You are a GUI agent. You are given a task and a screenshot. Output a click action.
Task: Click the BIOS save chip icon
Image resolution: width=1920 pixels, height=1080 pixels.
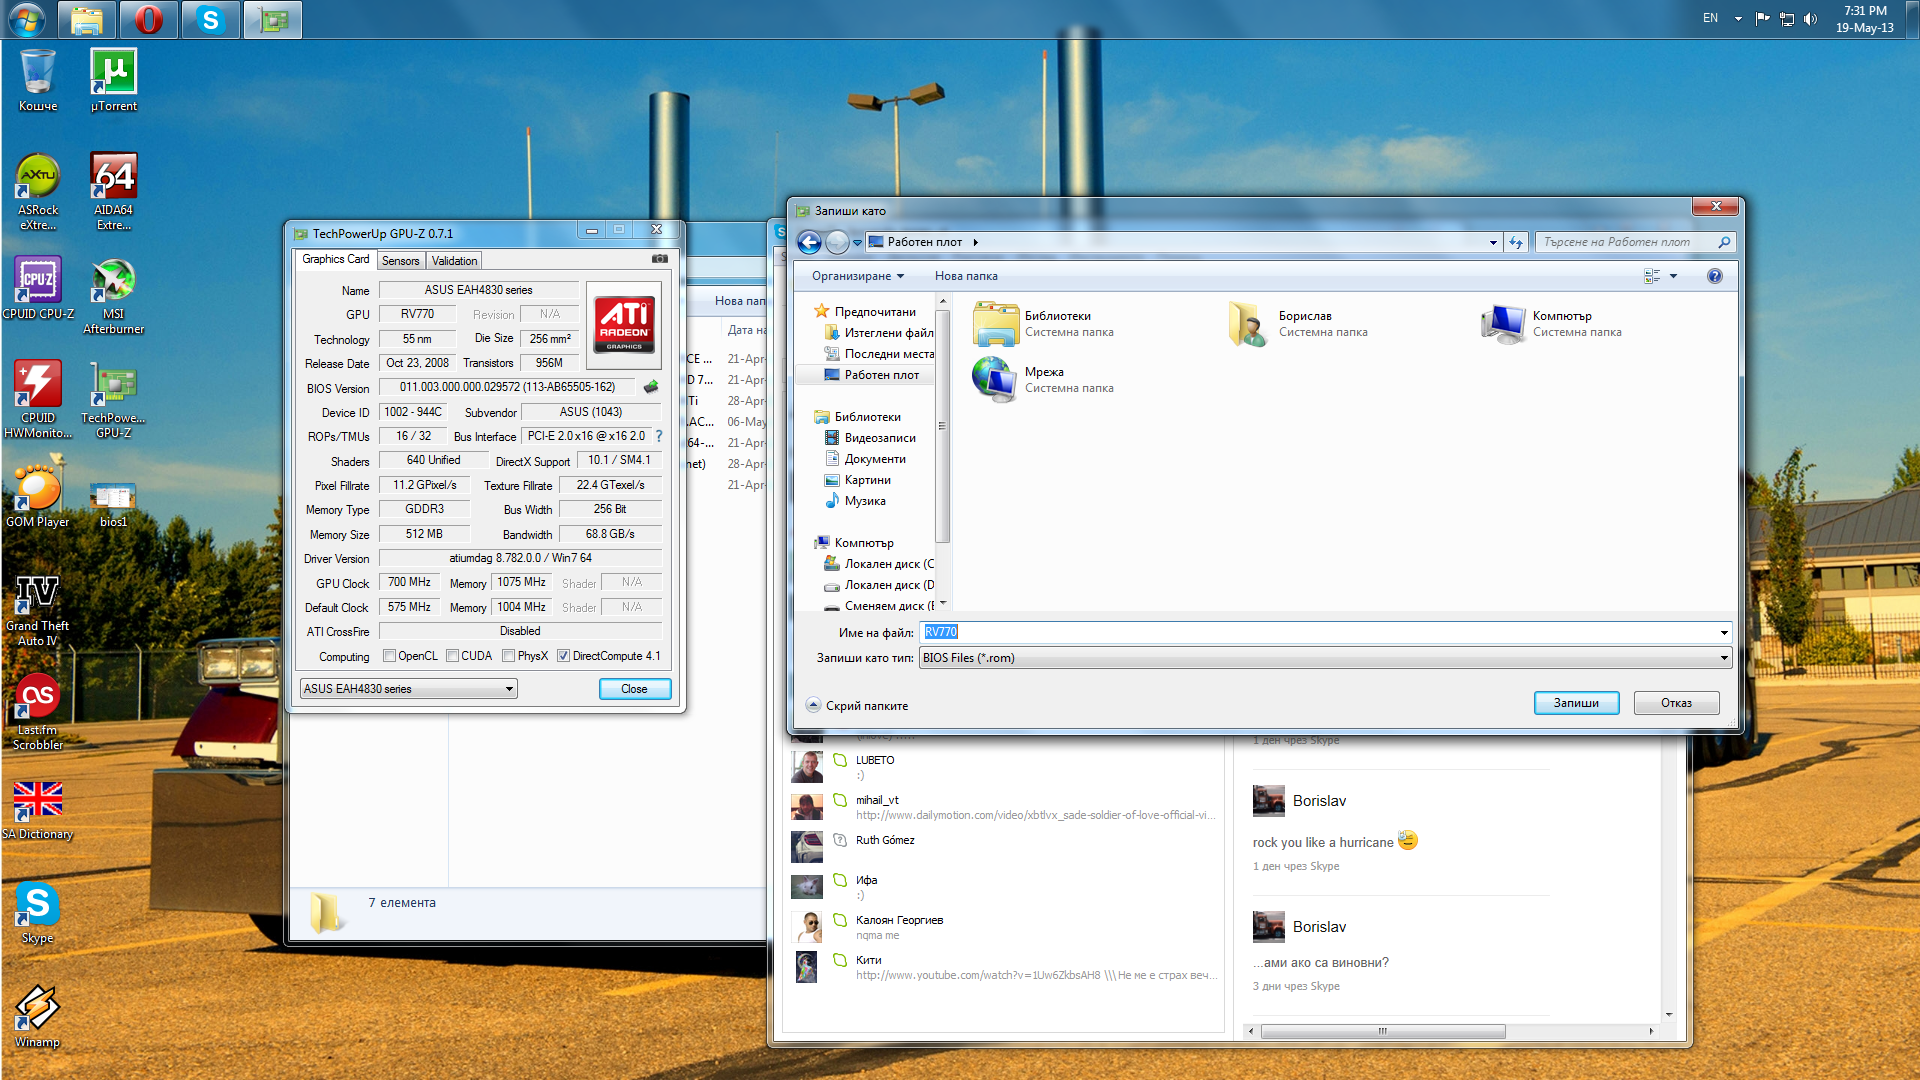pyautogui.click(x=651, y=387)
